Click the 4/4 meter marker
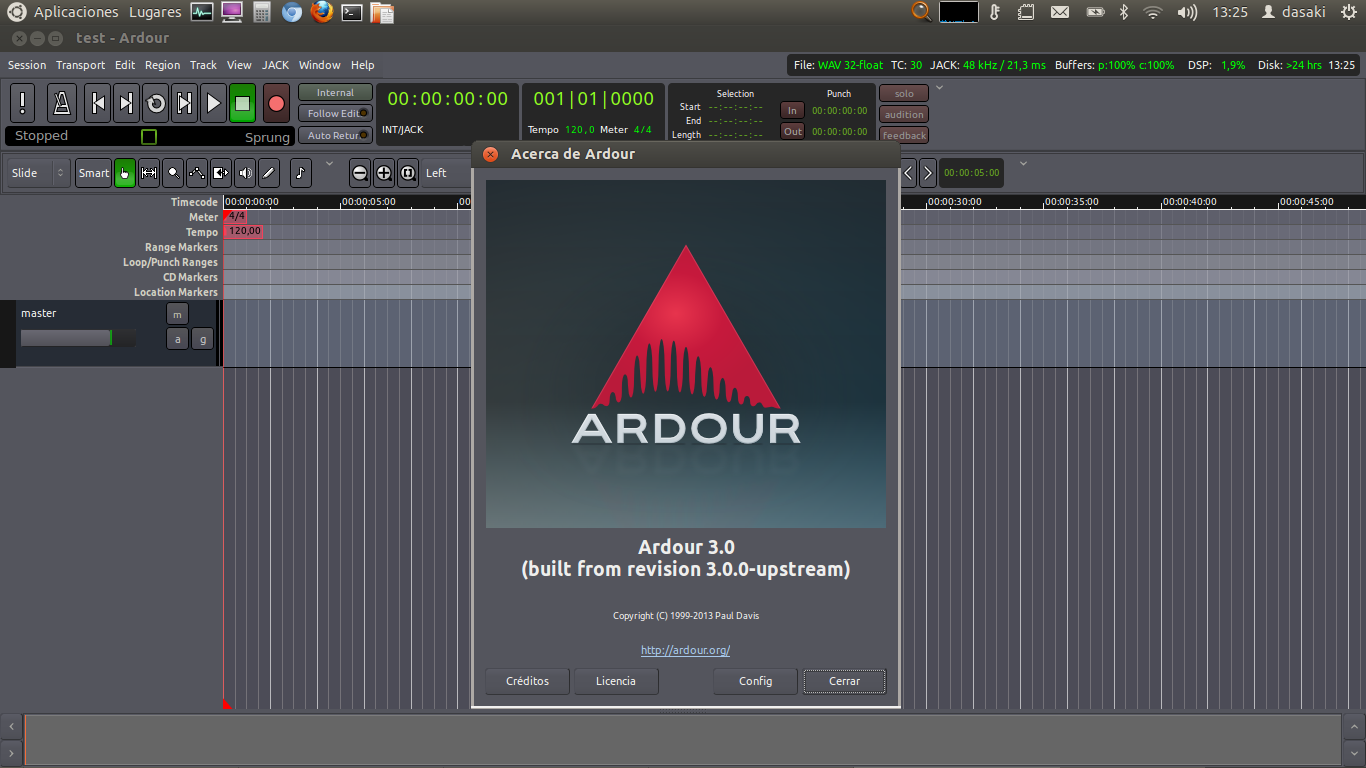The height and width of the screenshot is (768, 1366). click(236, 216)
